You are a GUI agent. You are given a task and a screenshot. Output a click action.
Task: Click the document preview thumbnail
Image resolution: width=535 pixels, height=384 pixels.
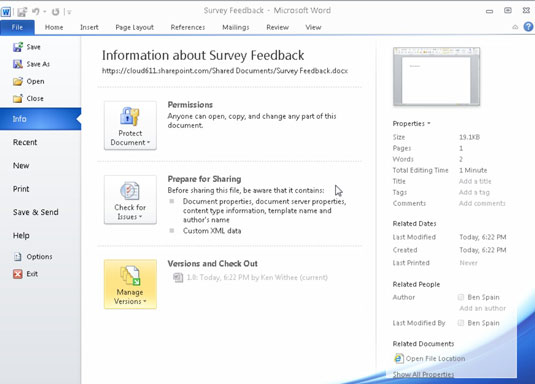click(x=436, y=76)
